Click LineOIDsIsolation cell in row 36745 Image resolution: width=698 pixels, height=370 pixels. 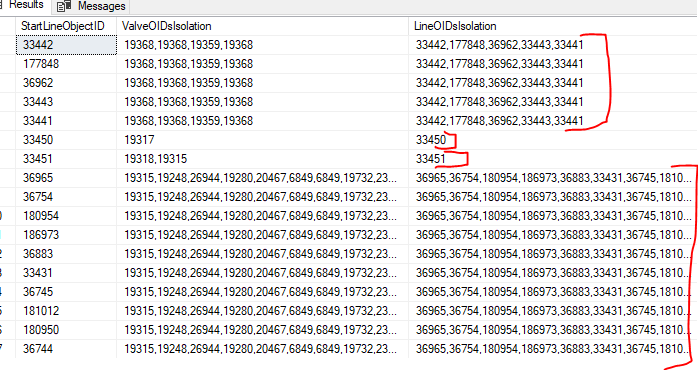coord(553,292)
